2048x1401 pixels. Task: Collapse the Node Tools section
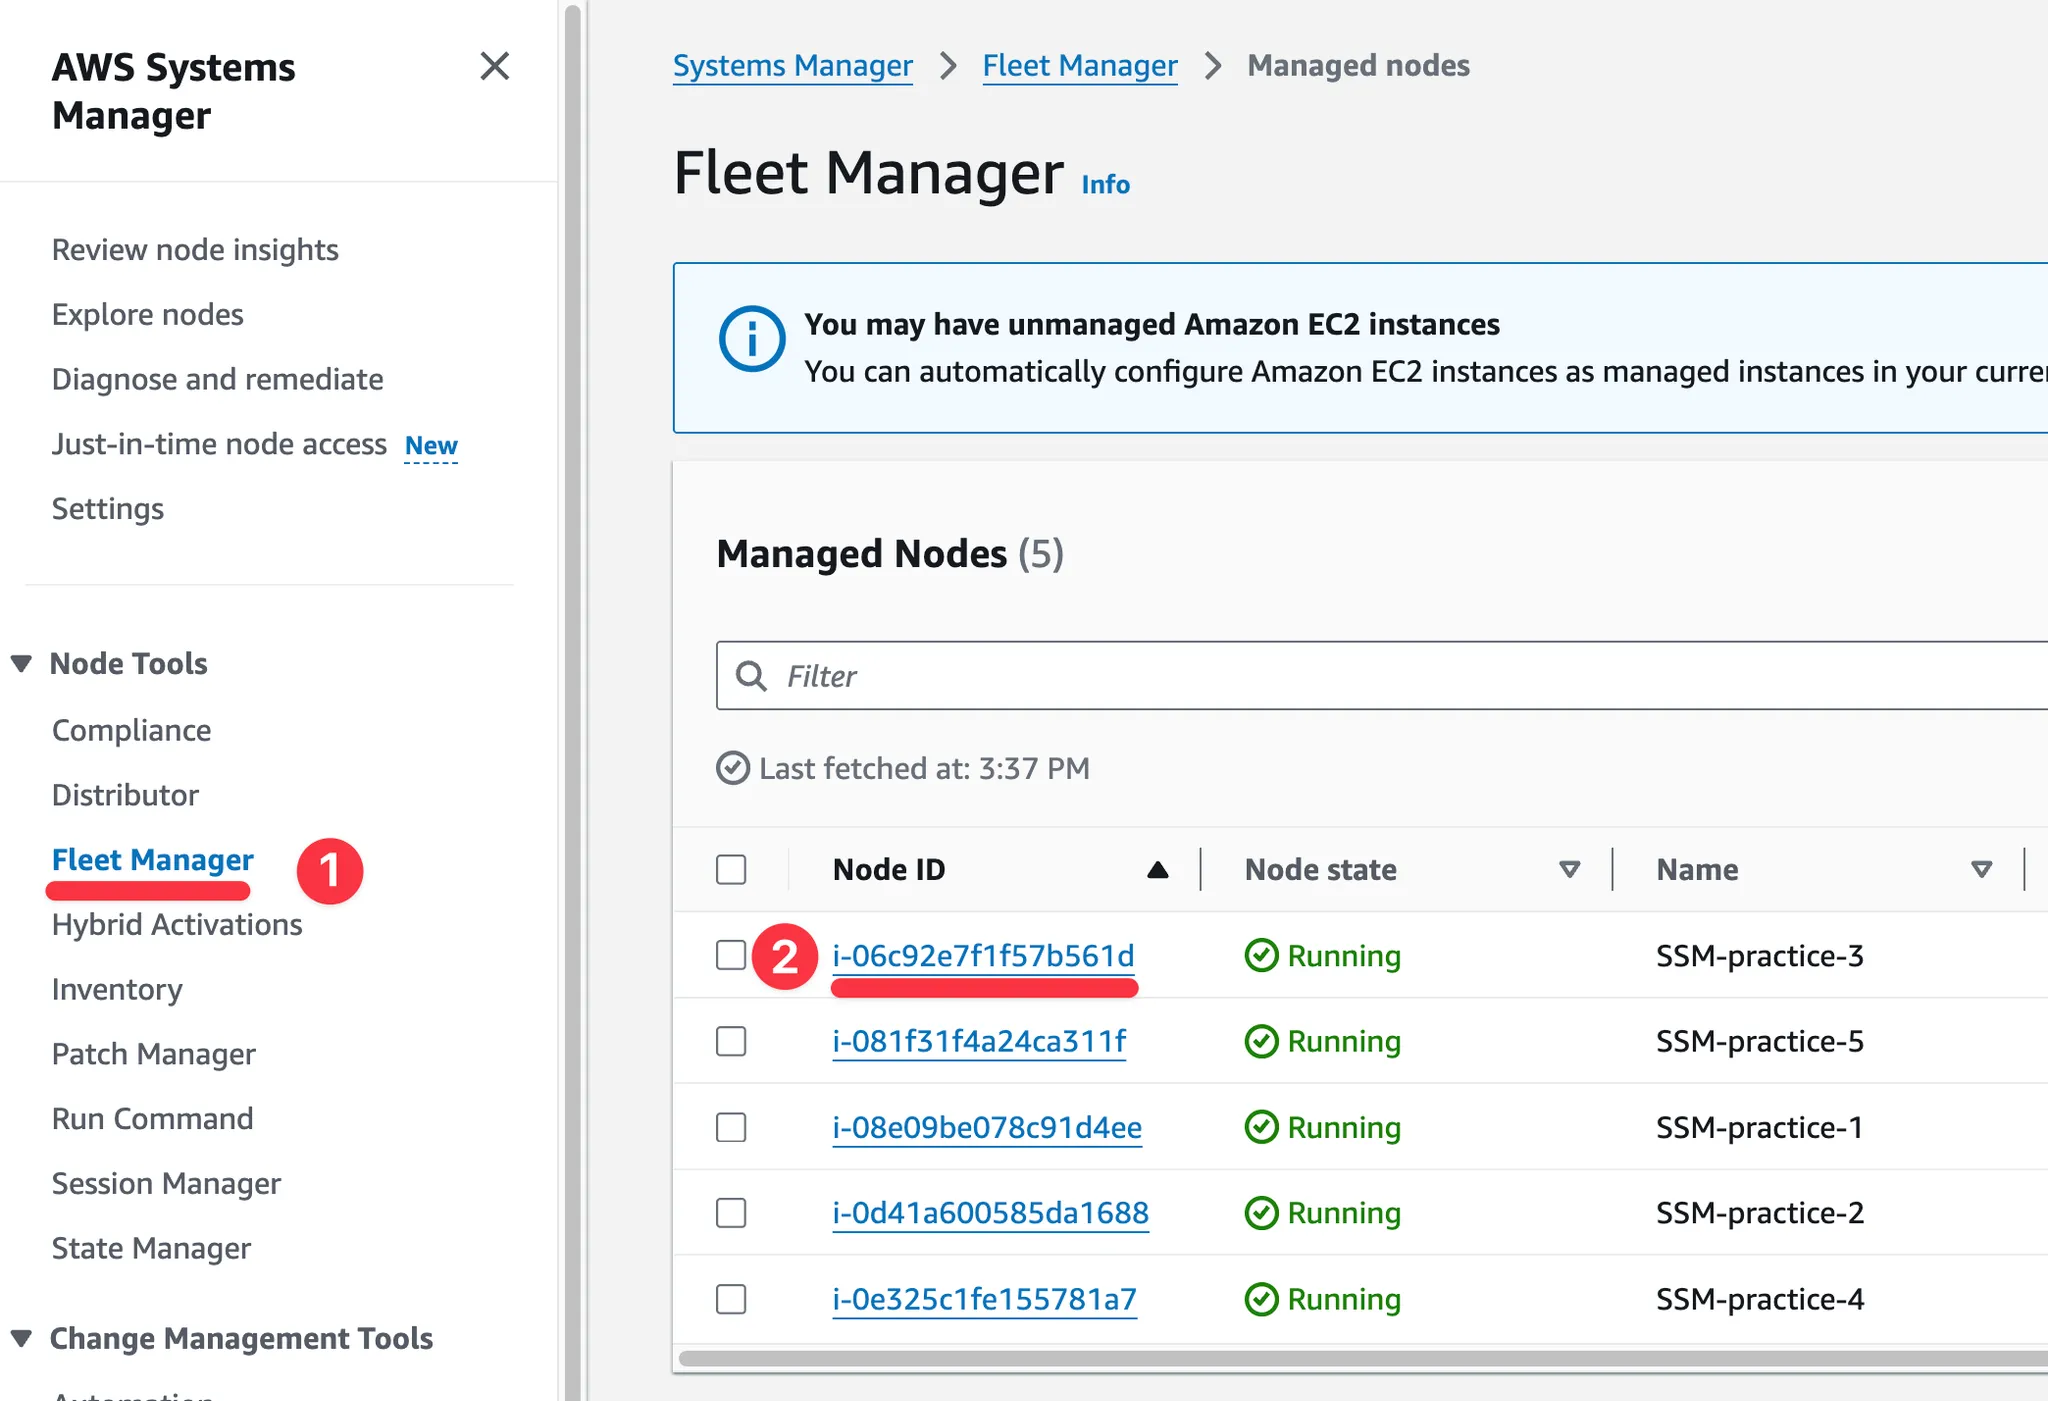point(21,664)
